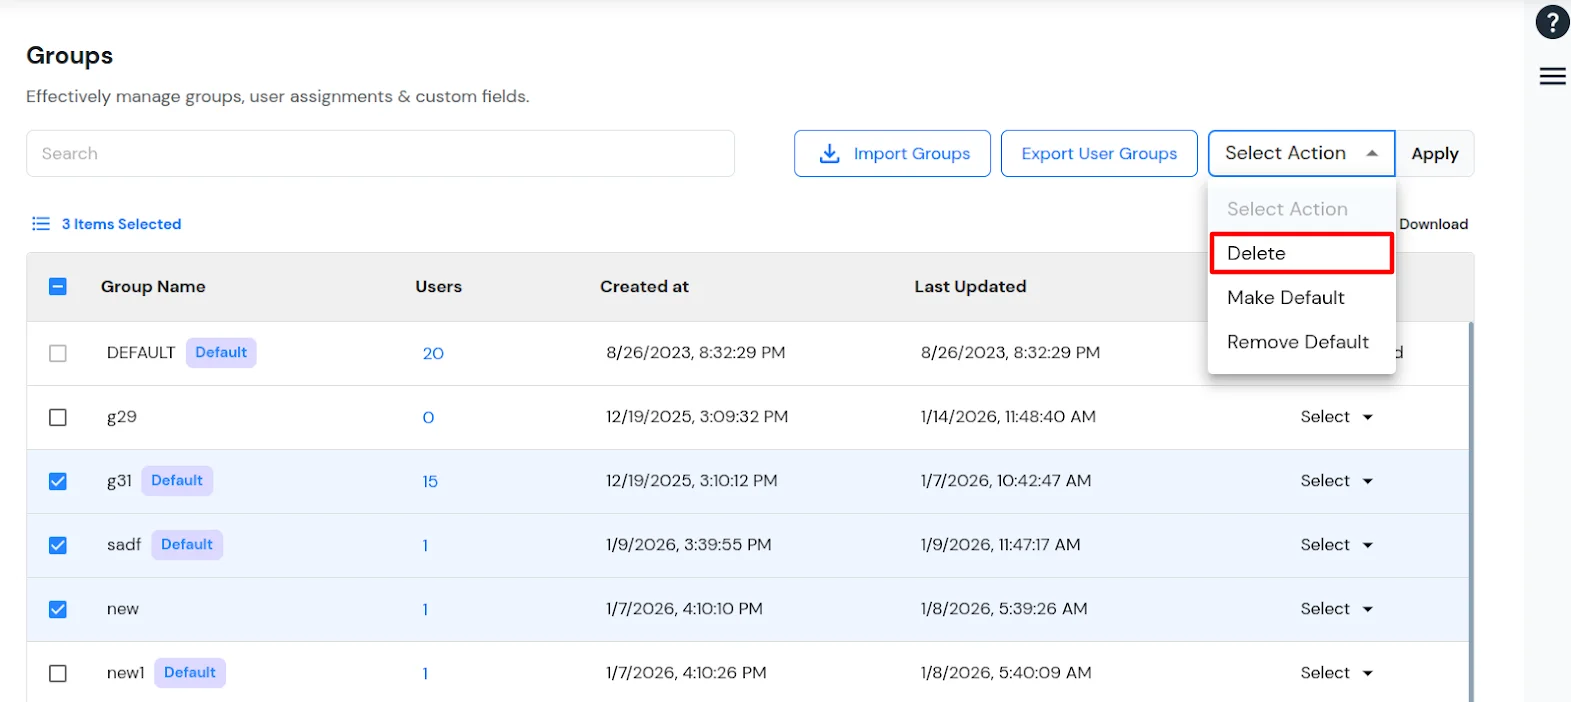Click created date 12/19/2025, 3:09:32 PM

coord(697,417)
